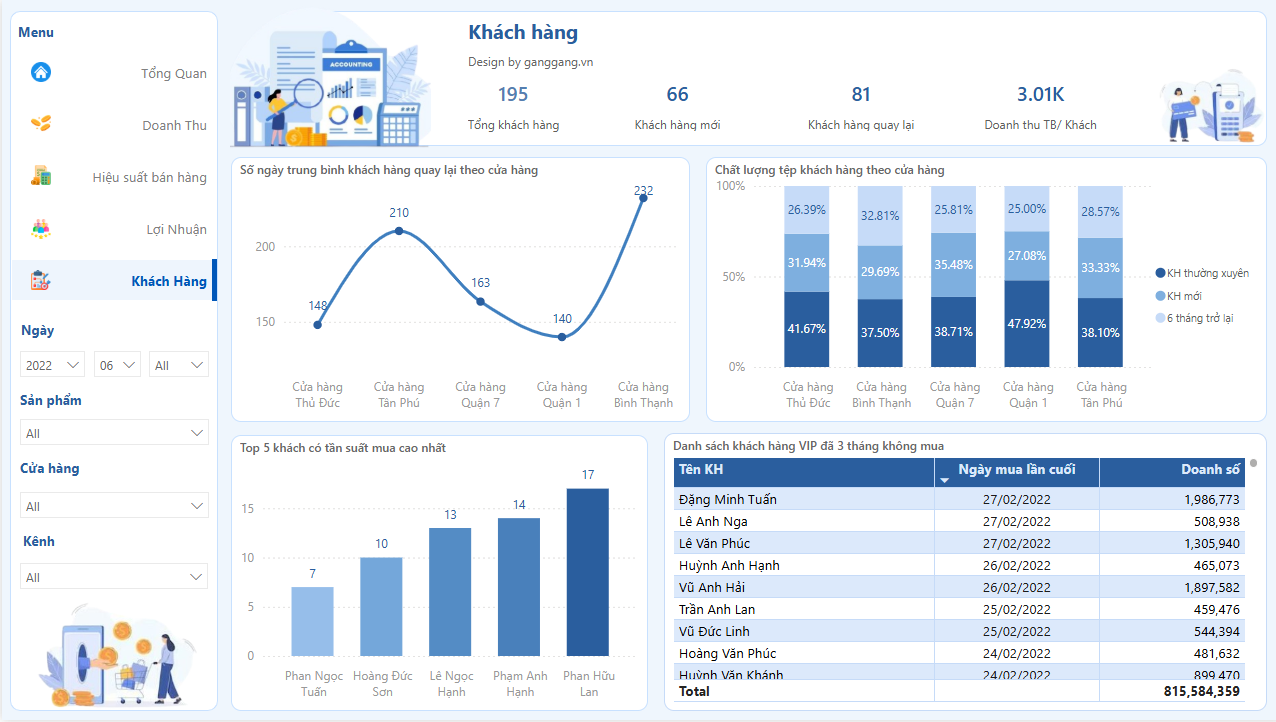
Task: Click the Lợi Nhuận people icon
Action: pos(41,229)
